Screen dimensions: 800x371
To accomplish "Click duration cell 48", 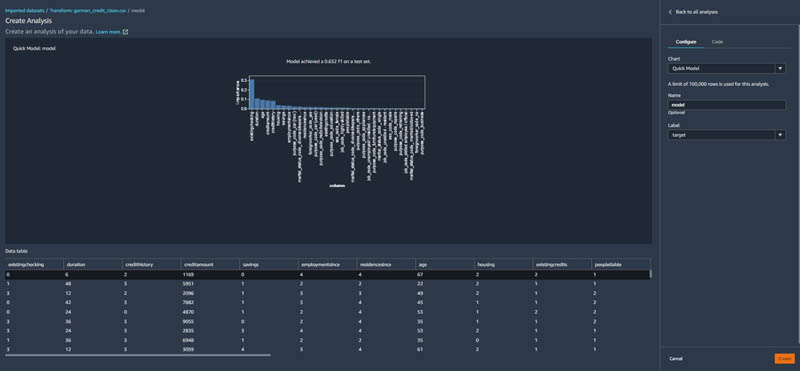I will tap(69, 284).
